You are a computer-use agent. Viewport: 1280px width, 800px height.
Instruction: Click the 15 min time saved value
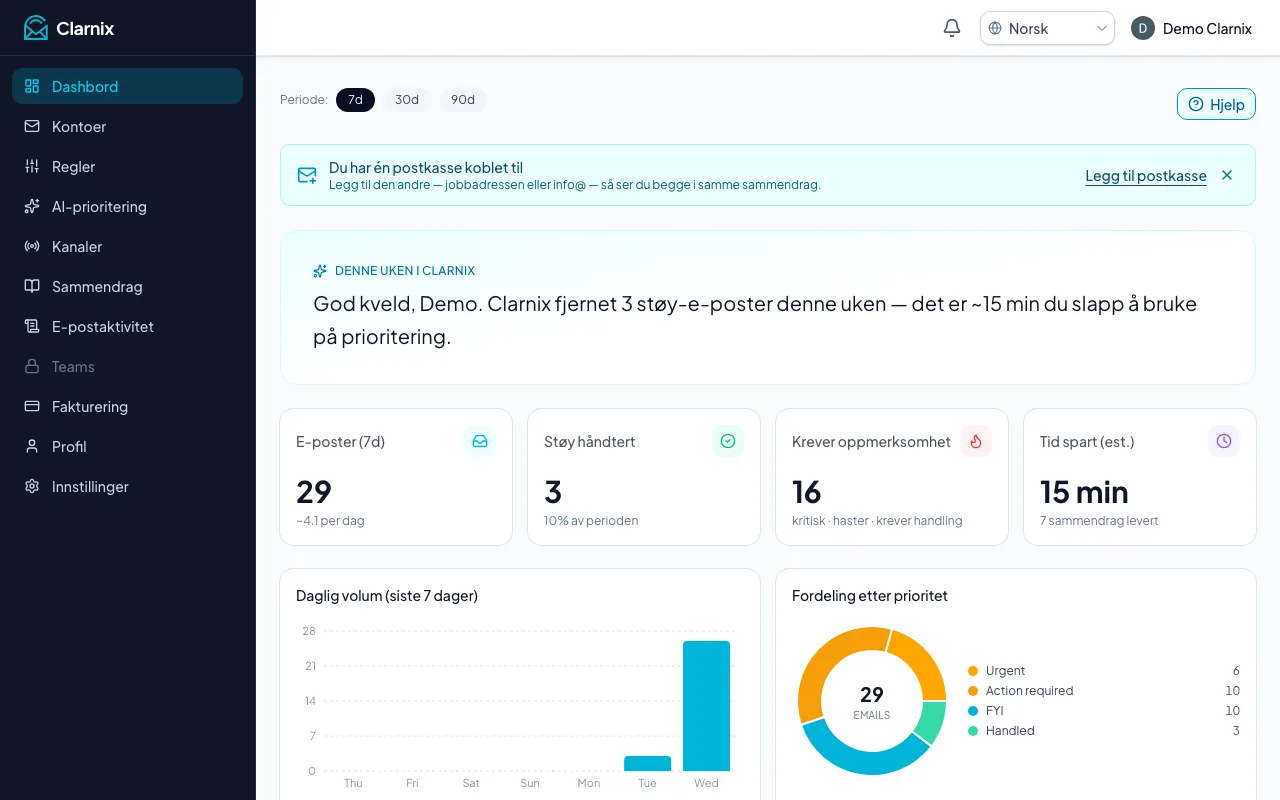pos(1084,492)
